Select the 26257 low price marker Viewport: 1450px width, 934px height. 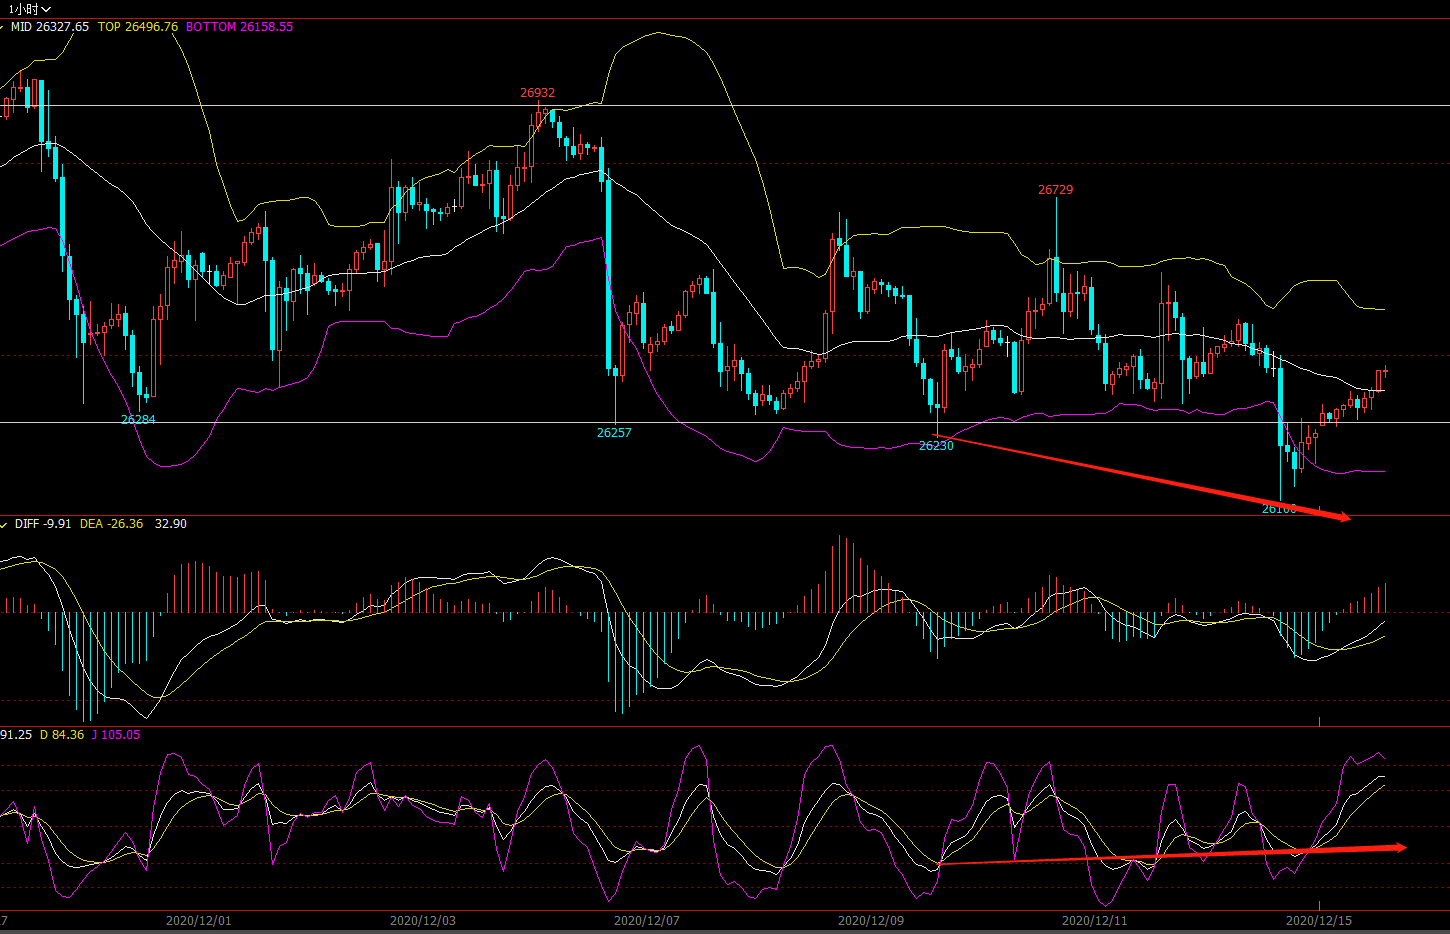click(x=614, y=433)
